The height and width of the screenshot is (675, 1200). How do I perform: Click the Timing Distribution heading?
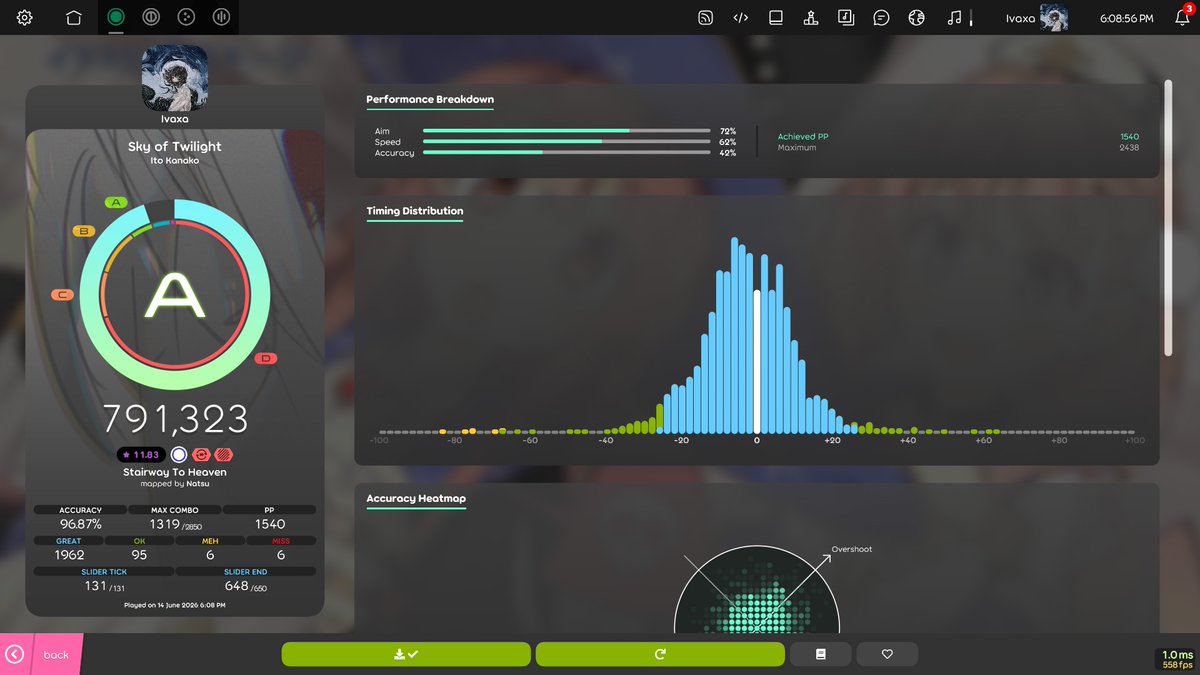[x=415, y=211]
